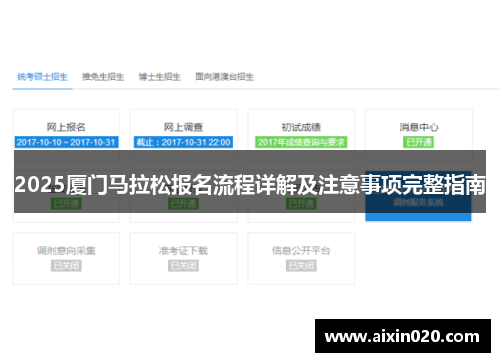Click the 2017-10-10 ~ 2017-10-31 date badge

pyautogui.click(x=66, y=142)
